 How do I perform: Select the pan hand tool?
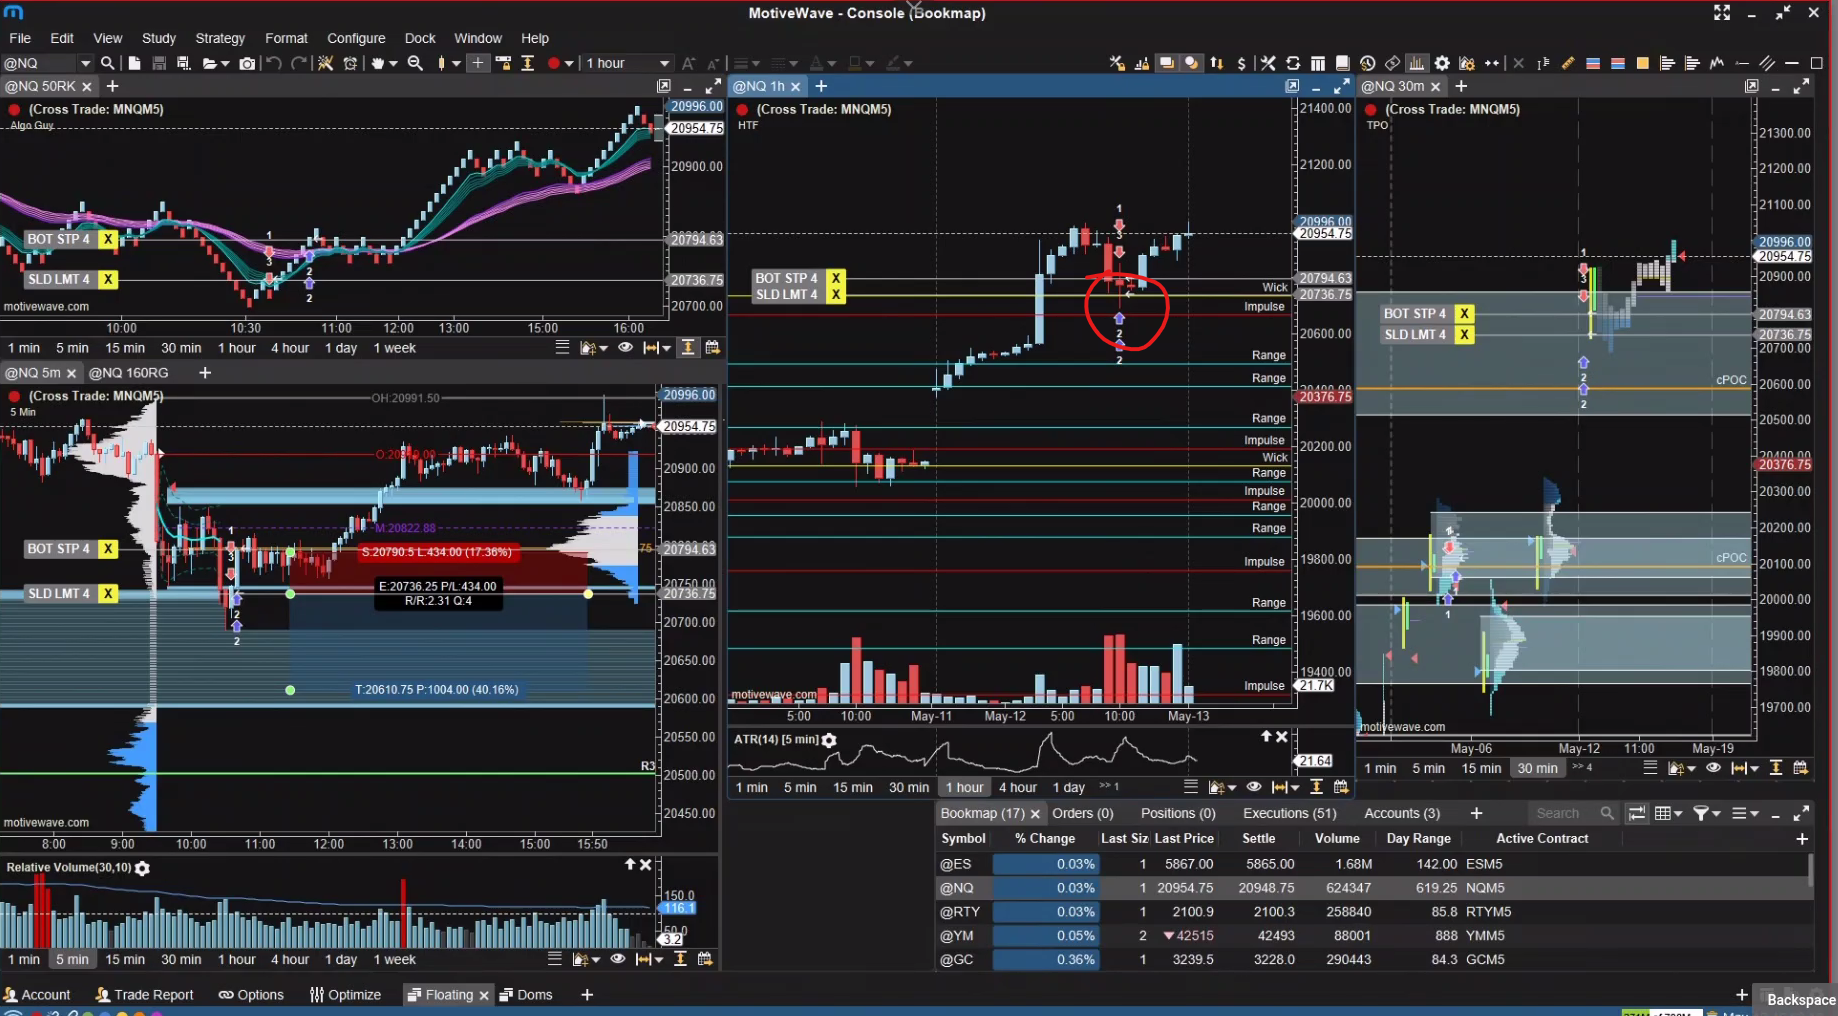tap(378, 63)
